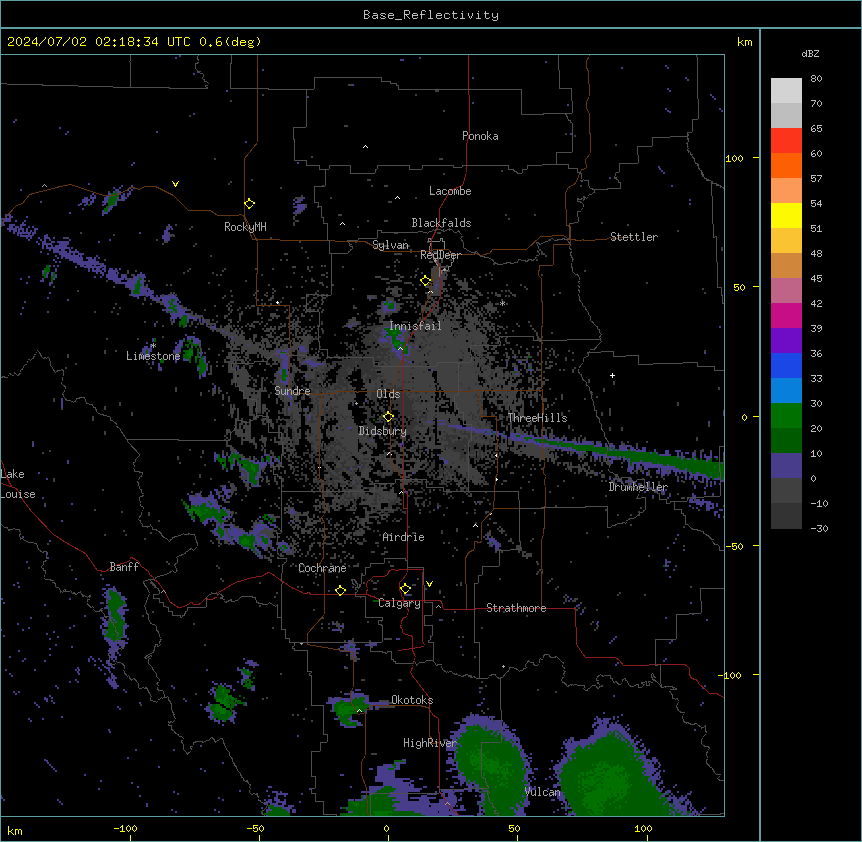Click the white caret marker west of Lacombe
The height and width of the screenshot is (842, 862).
coord(397,198)
